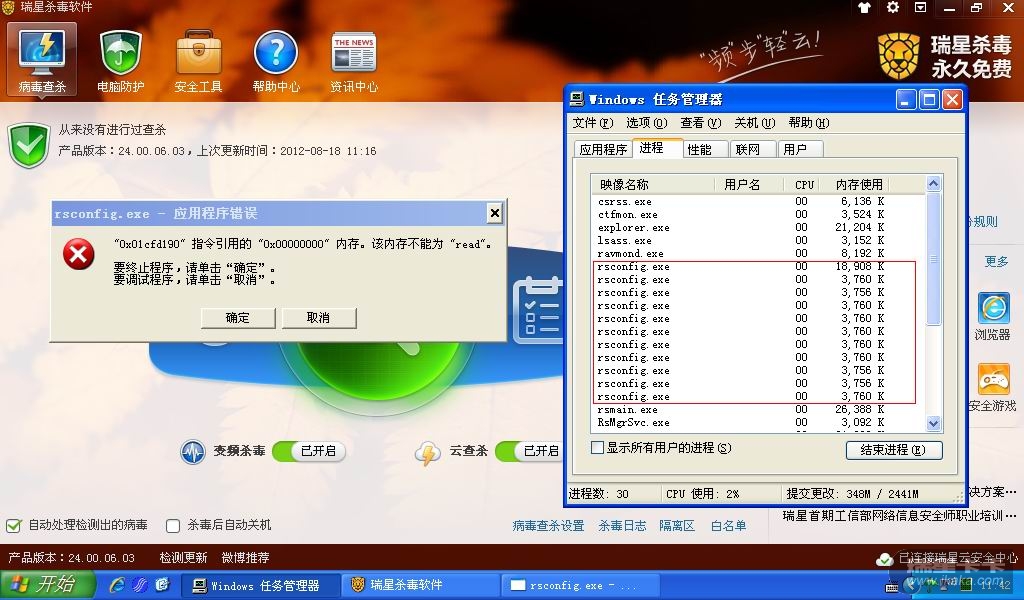Click the 更多 link on the right

pyautogui.click(x=996, y=262)
